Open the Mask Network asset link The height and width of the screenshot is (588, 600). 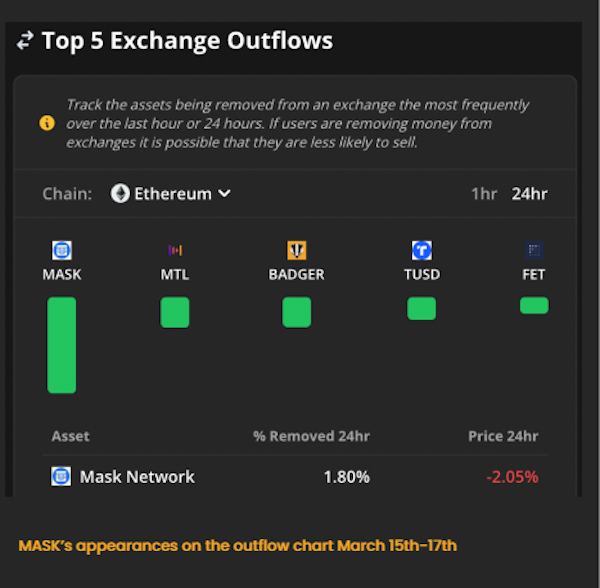click(x=137, y=477)
